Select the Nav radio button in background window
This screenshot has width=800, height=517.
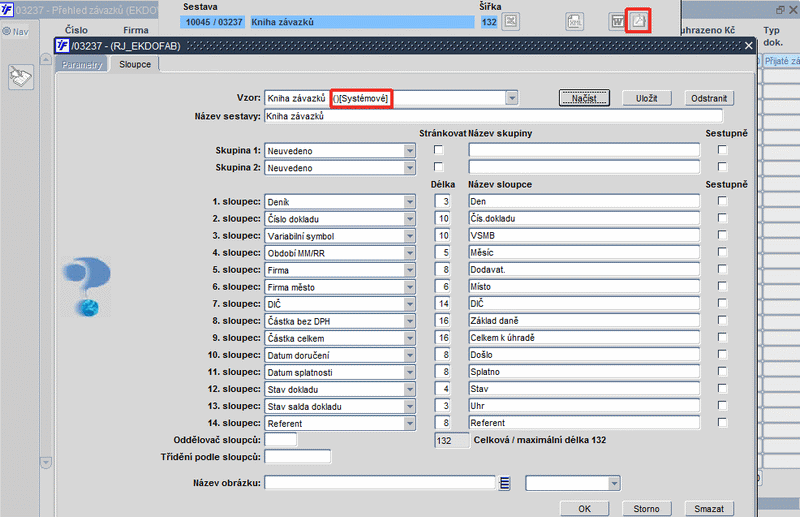[x=7, y=31]
